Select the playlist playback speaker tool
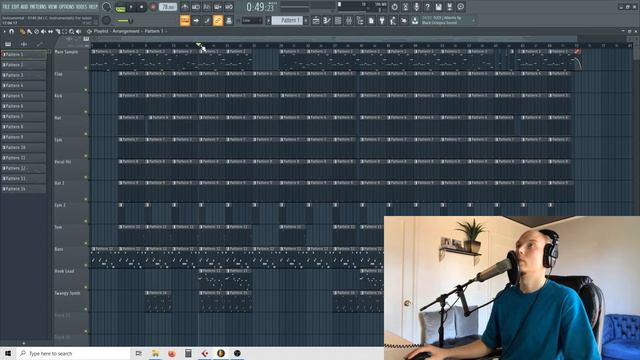The width and height of the screenshot is (640, 360). (78, 31)
